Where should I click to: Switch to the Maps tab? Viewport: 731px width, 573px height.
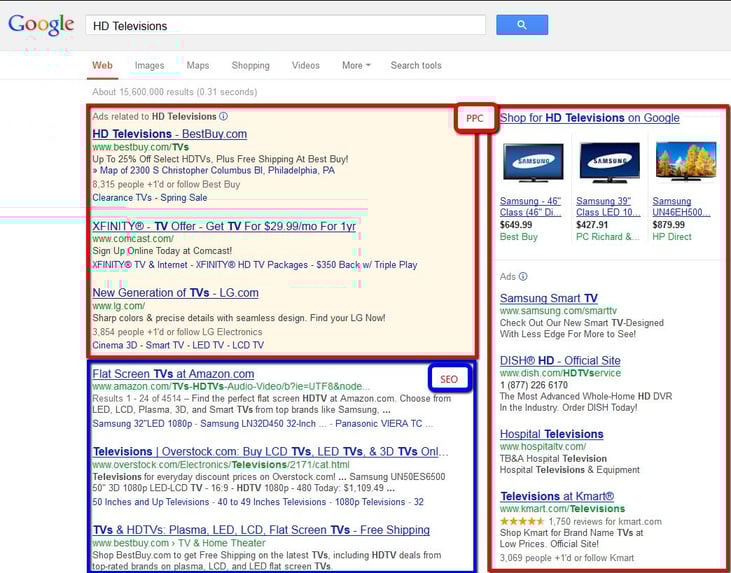click(x=198, y=65)
